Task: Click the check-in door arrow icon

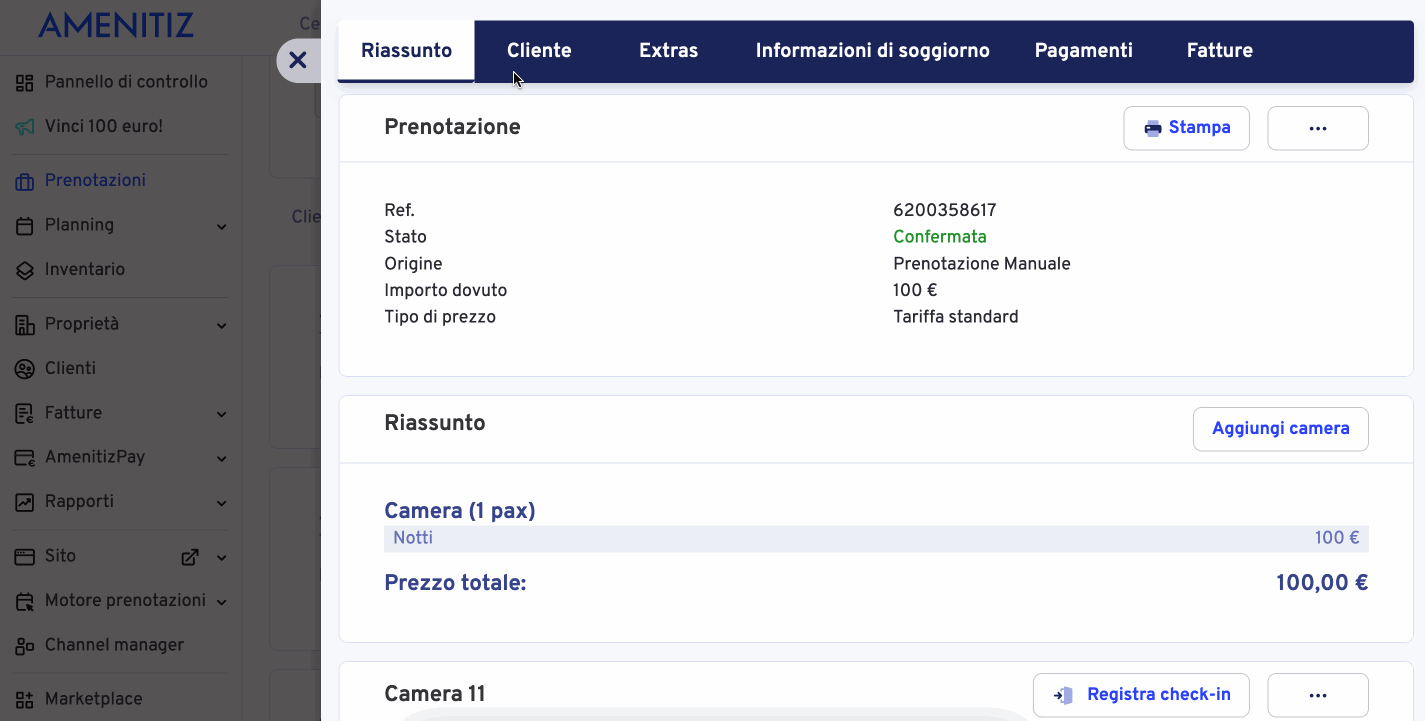Action: click(x=1063, y=695)
